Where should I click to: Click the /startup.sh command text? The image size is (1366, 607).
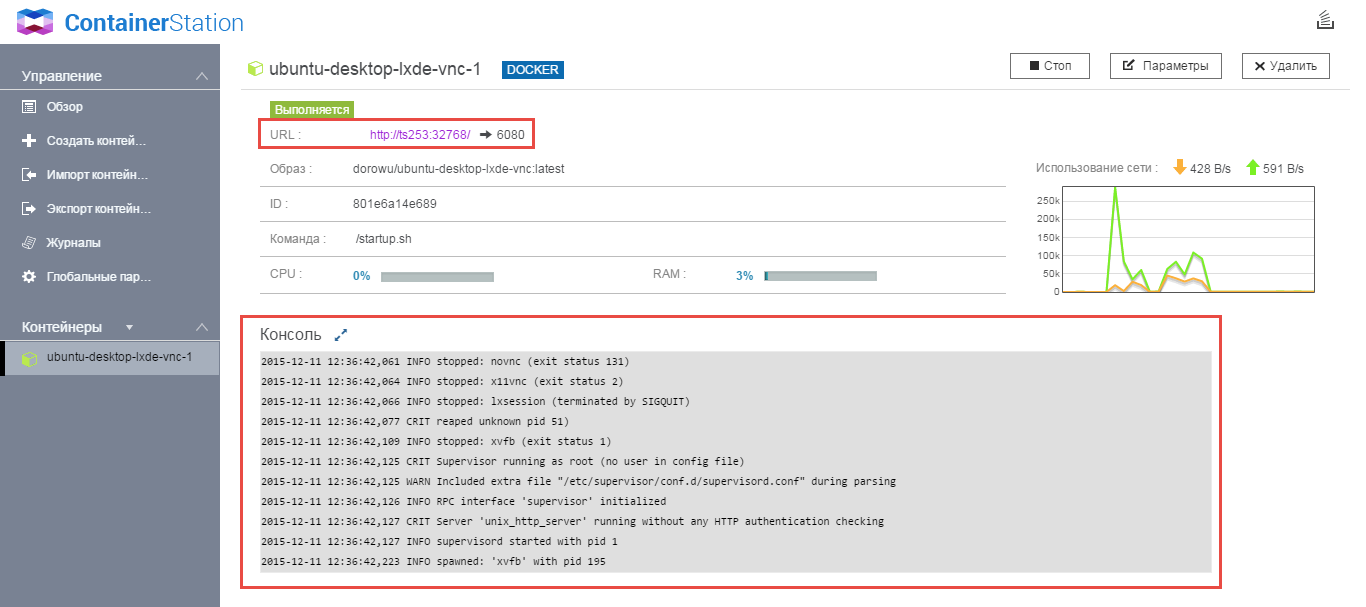(x=384, y=239)
